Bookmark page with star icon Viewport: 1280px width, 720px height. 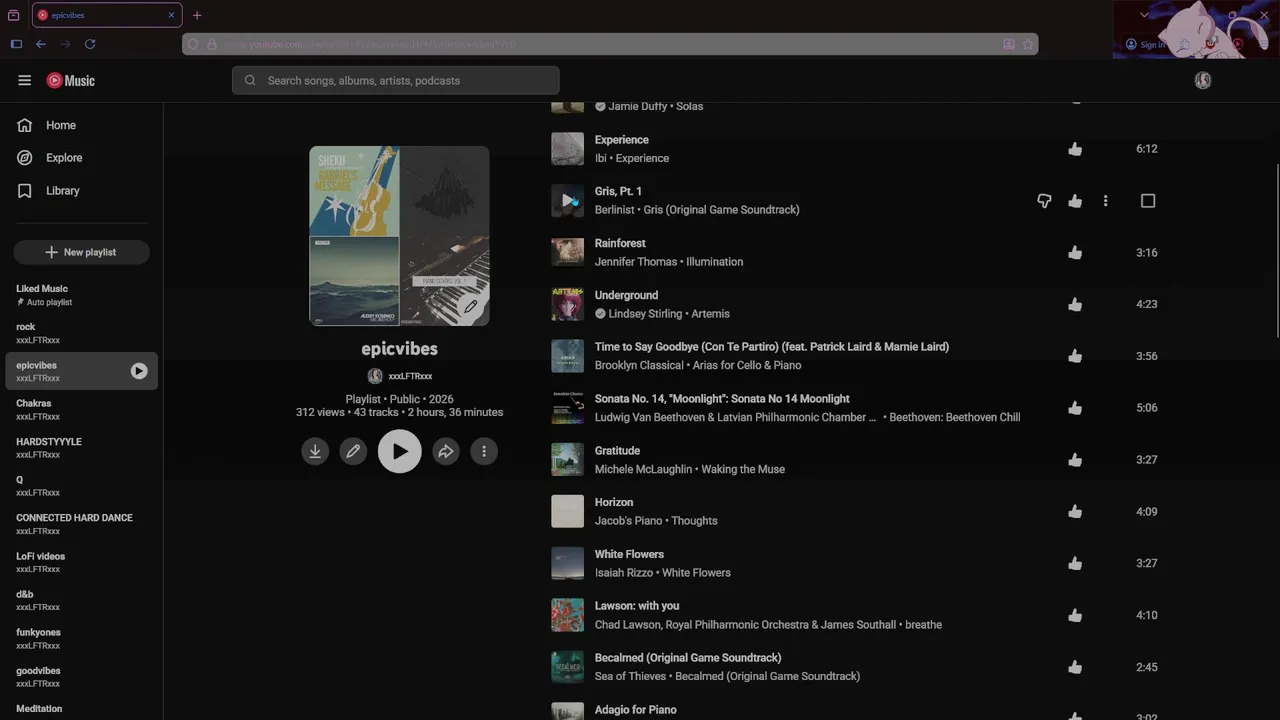click(x=1027, y=44)
